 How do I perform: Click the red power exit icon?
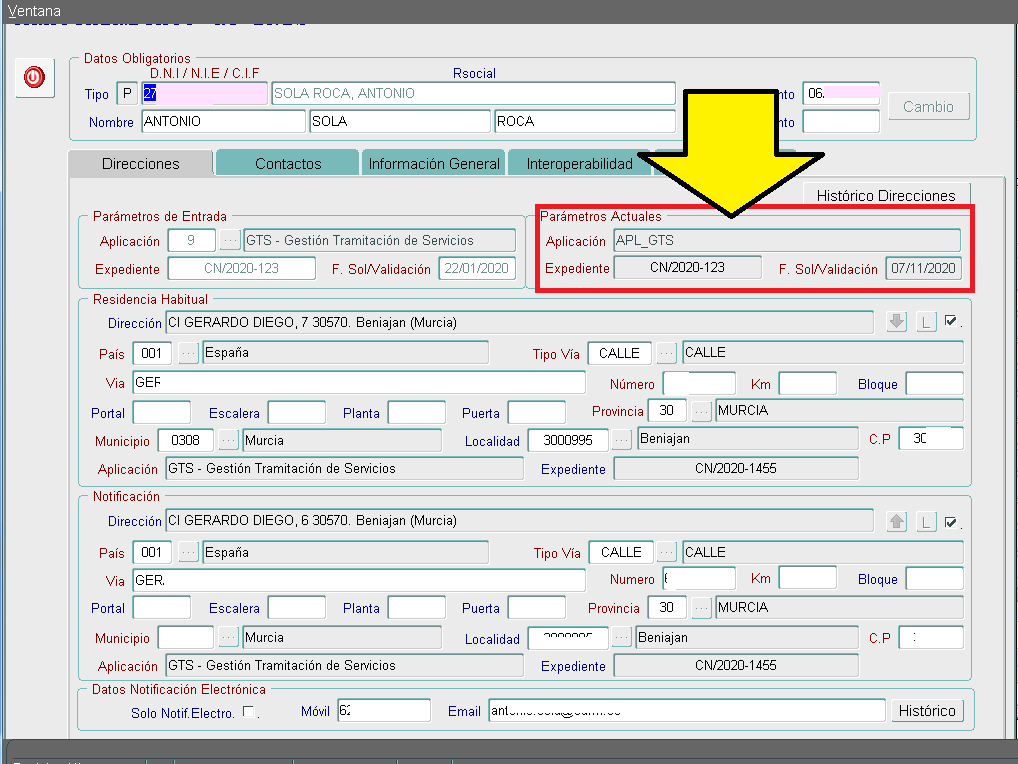coord(34,77)
